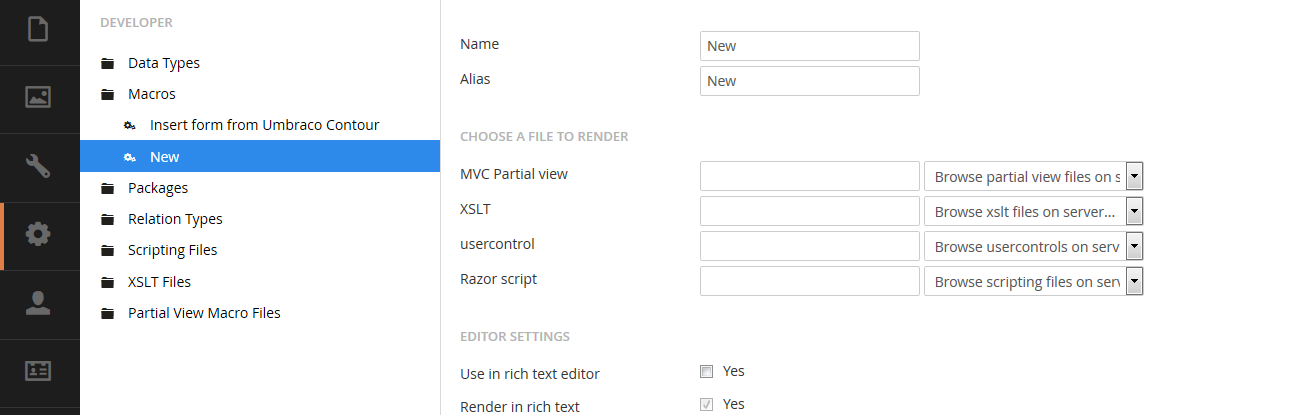Open Browse partial view files dropdown
This screenshot has height=415, width=1305.
tap(1033, 177)
